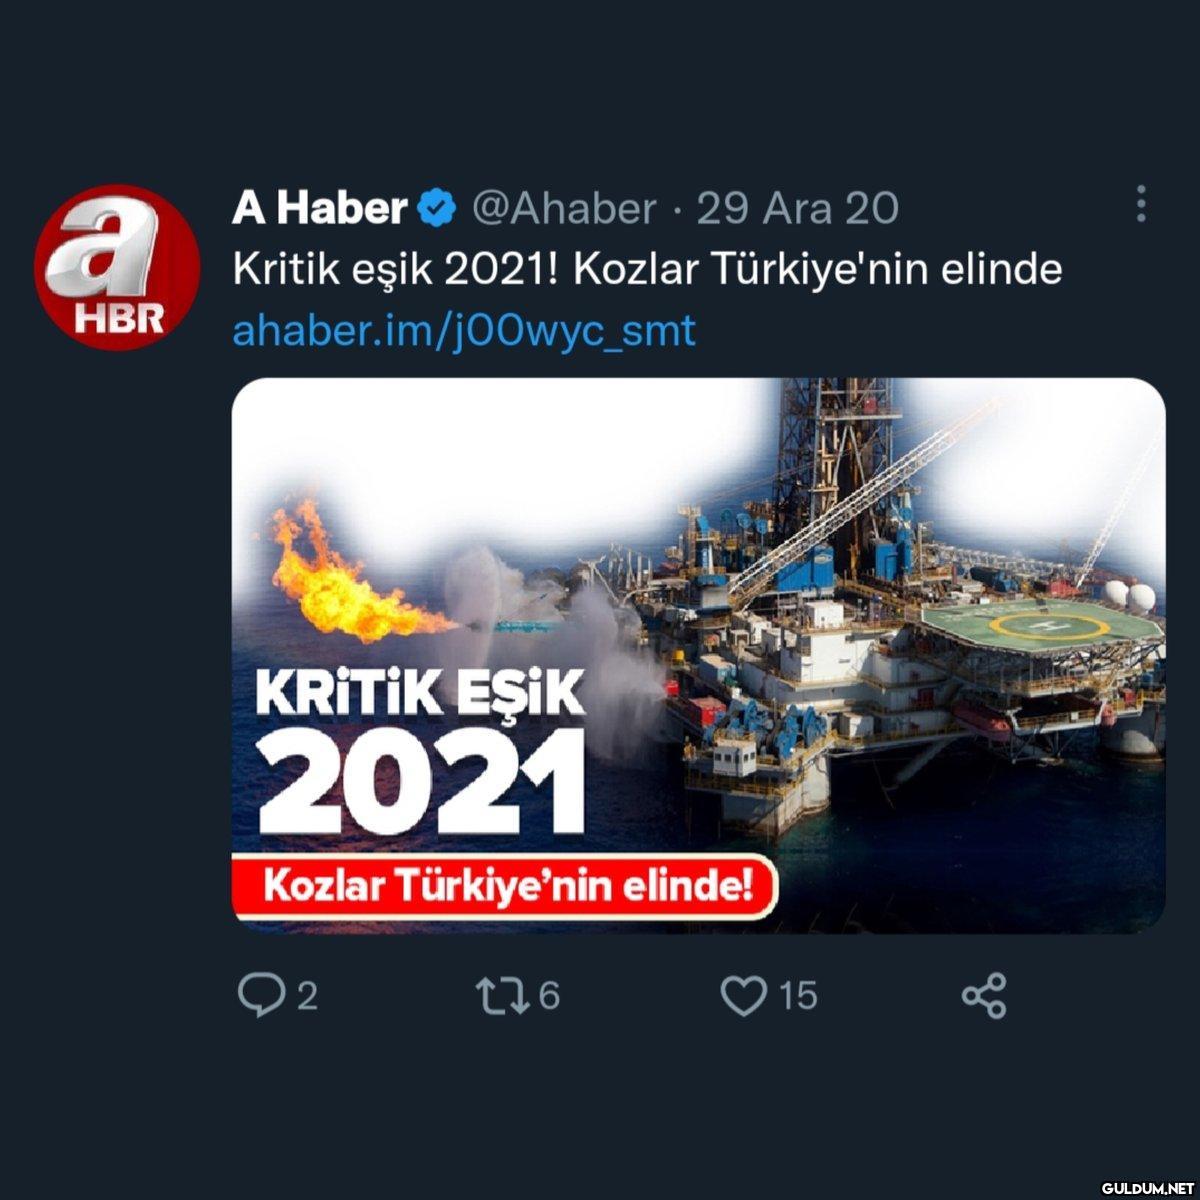Image resolution: width=1200 pixels, height=1200 pixels.
Task: Click the A Haber display name
Action: 319,208
